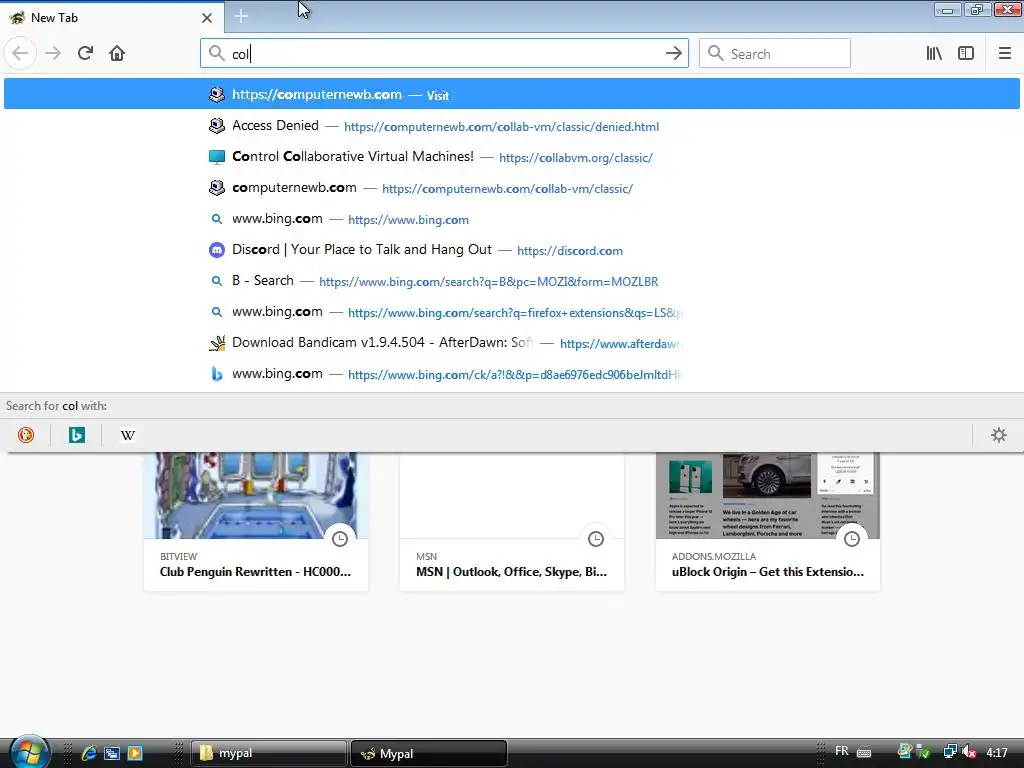Open MSN Outlook Office Skype tile

click(x=512, y=522)
